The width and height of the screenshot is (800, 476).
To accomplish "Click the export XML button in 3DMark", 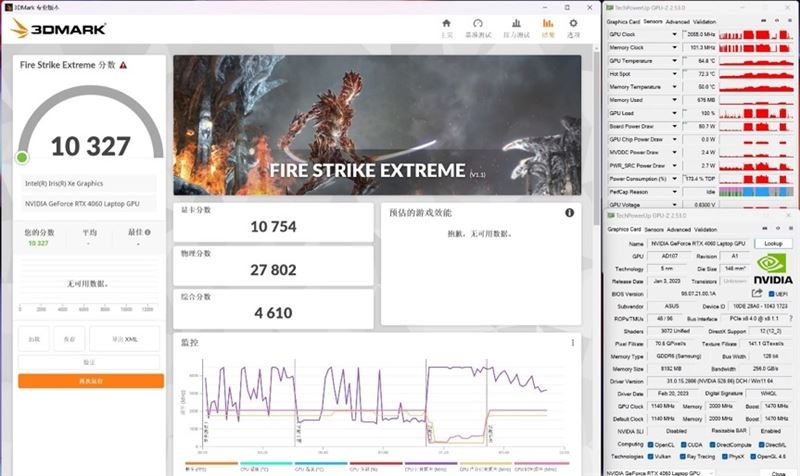I will click(x=124, y=339).
